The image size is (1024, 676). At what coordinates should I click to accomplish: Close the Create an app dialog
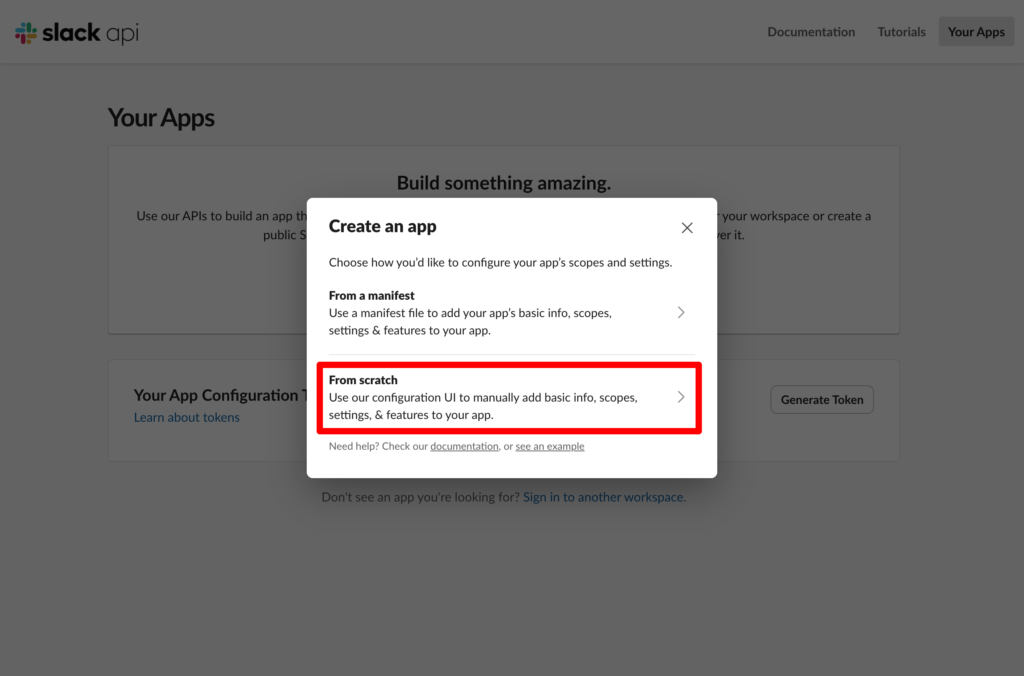(x=687, y=228)
